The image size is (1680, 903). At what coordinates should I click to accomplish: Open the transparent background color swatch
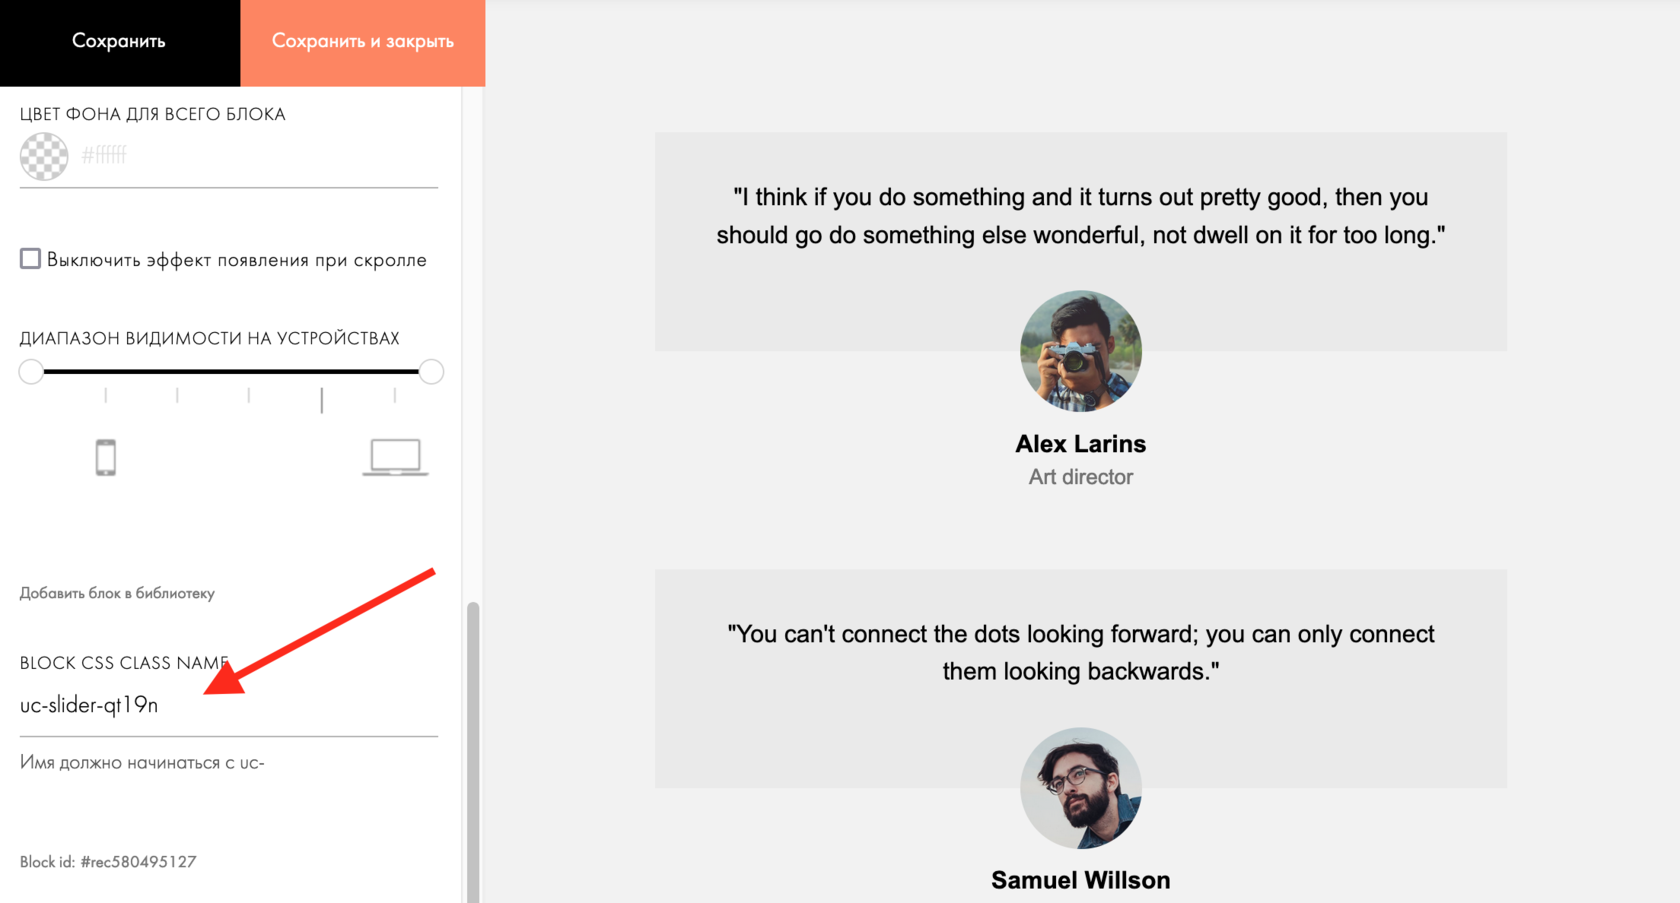click(44, 156)
